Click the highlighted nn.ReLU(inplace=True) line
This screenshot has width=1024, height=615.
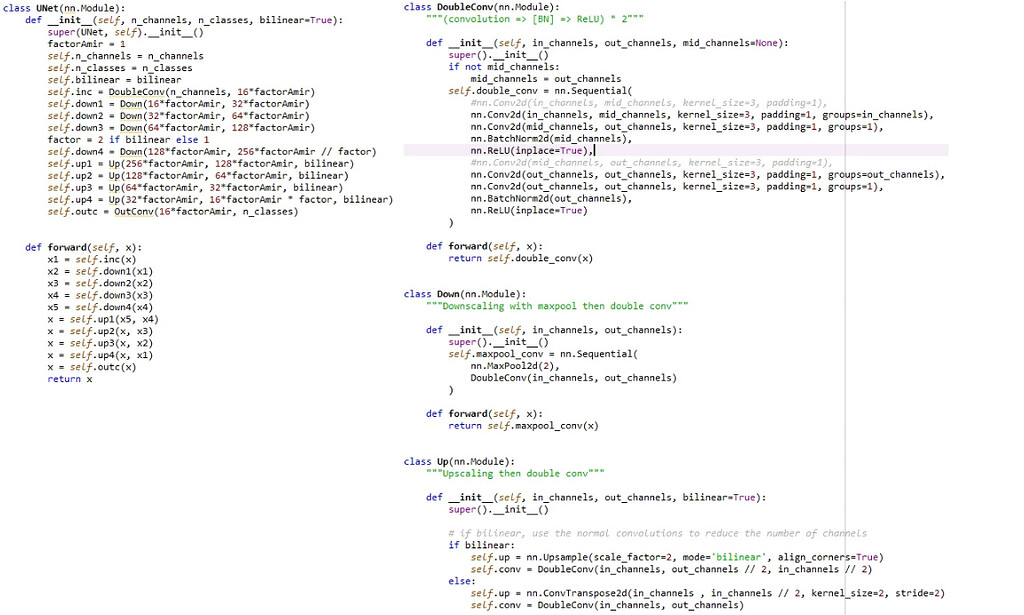click(x=531, y=151)
